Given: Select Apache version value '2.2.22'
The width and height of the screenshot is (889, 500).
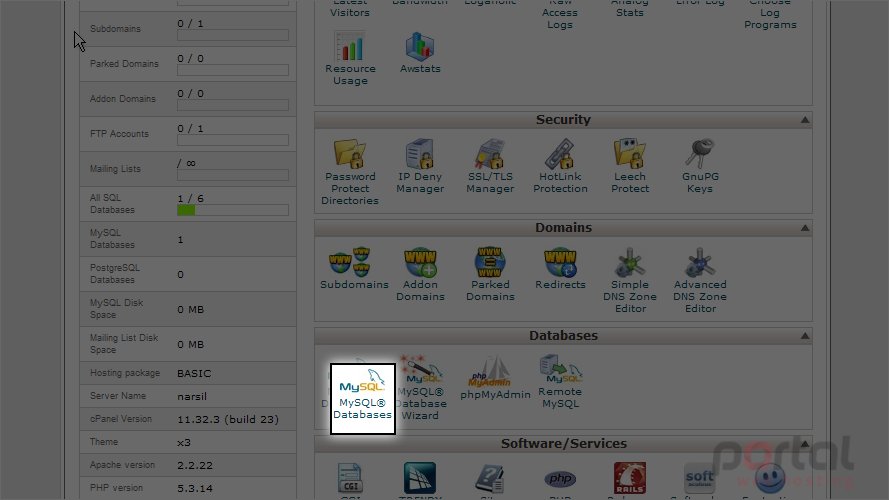Looking at the screenshot, I should pyautogui.click(x=194, y=465).
